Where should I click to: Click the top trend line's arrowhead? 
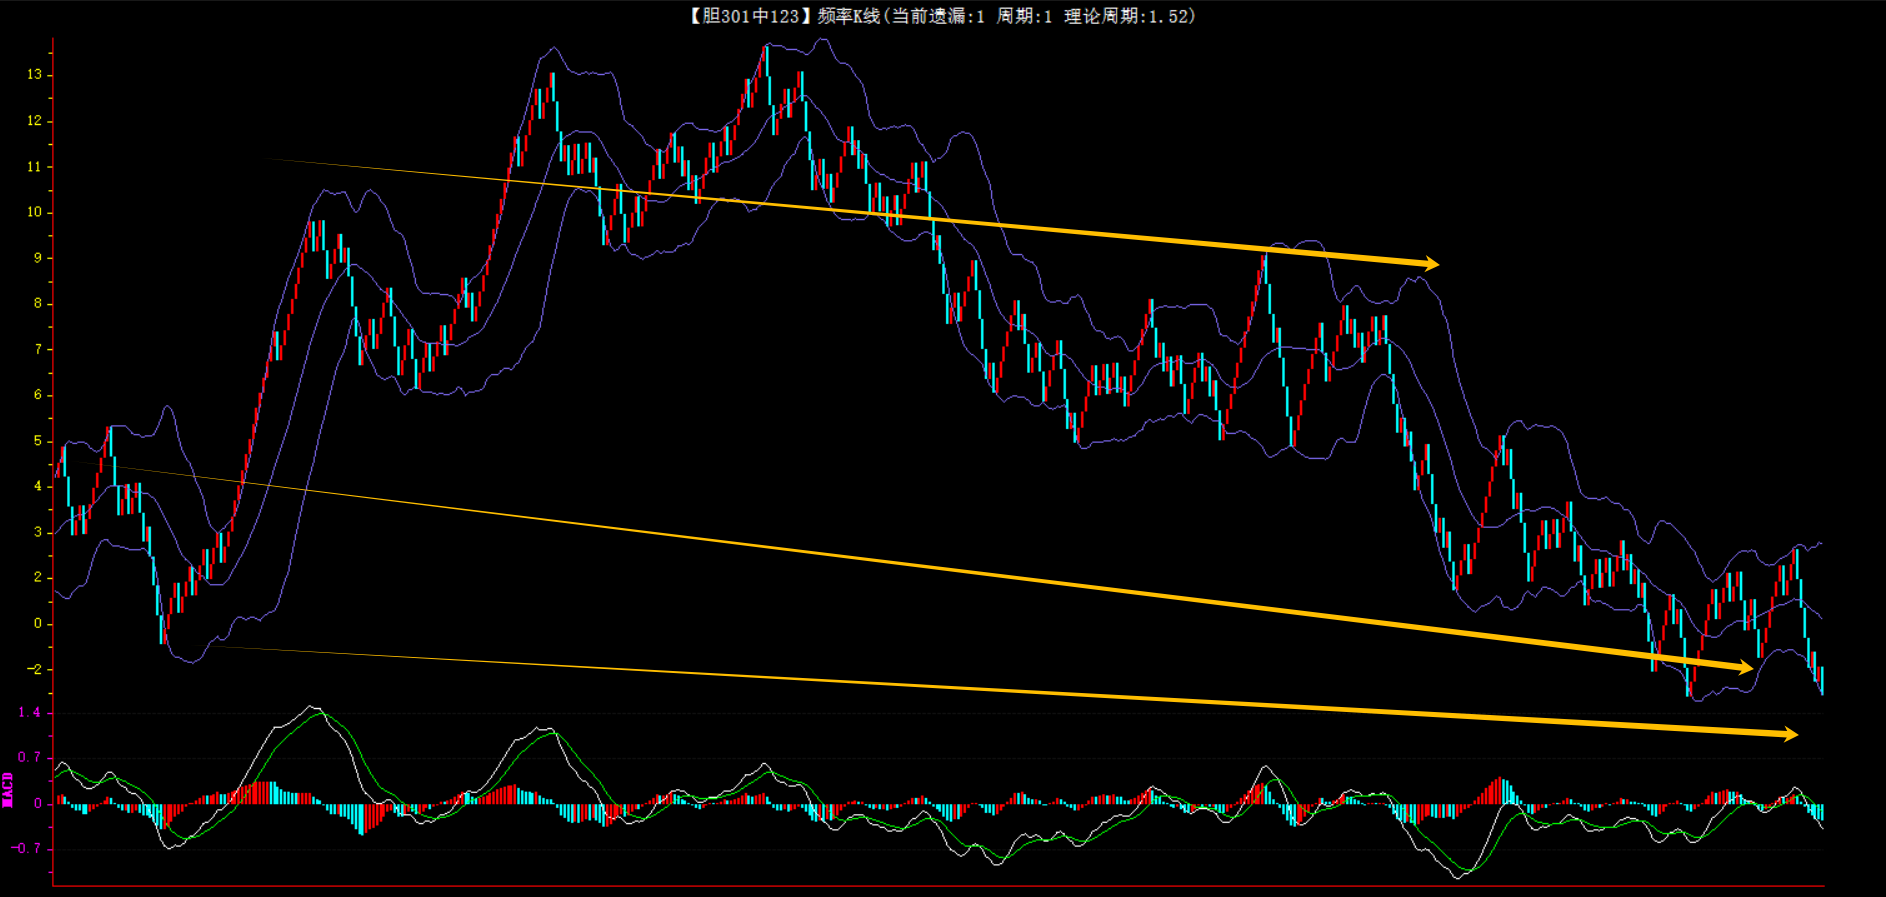click(x=1430, y=264)
